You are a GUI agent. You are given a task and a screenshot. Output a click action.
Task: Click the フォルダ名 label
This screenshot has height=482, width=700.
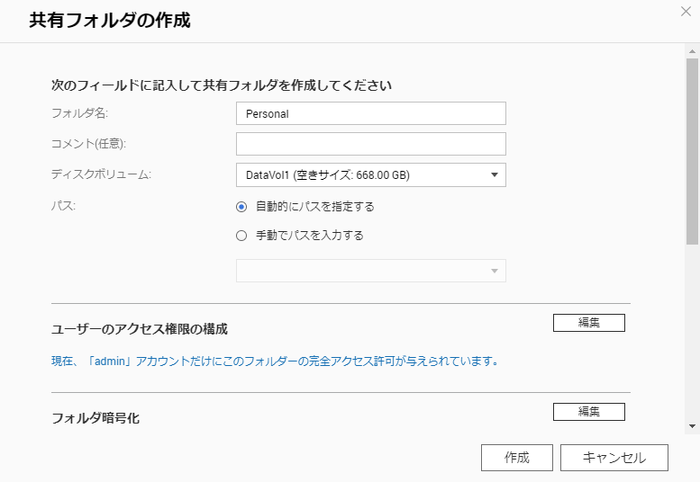coord(80,113)
